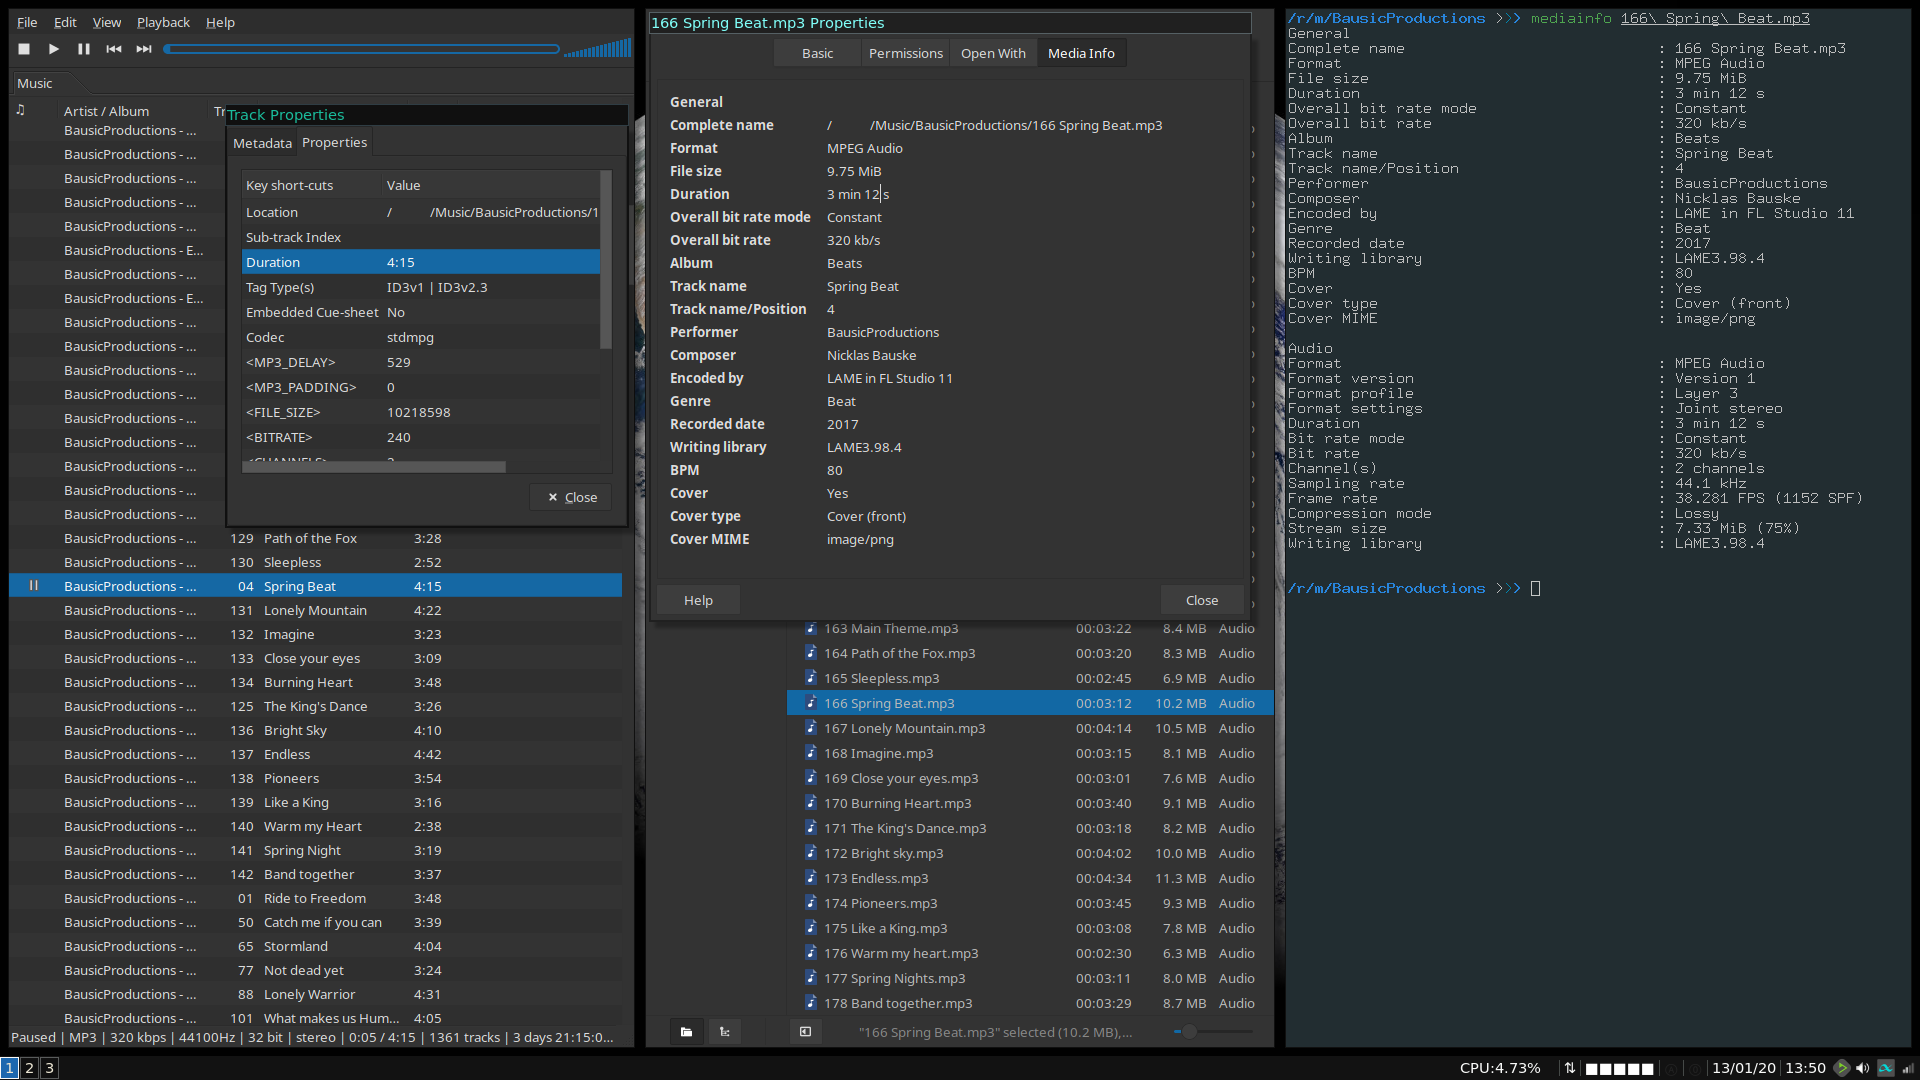Click the pause indicator on the Spring Beat row
This screenshot has height=1080, width=1920.
[x=34, y=585]
